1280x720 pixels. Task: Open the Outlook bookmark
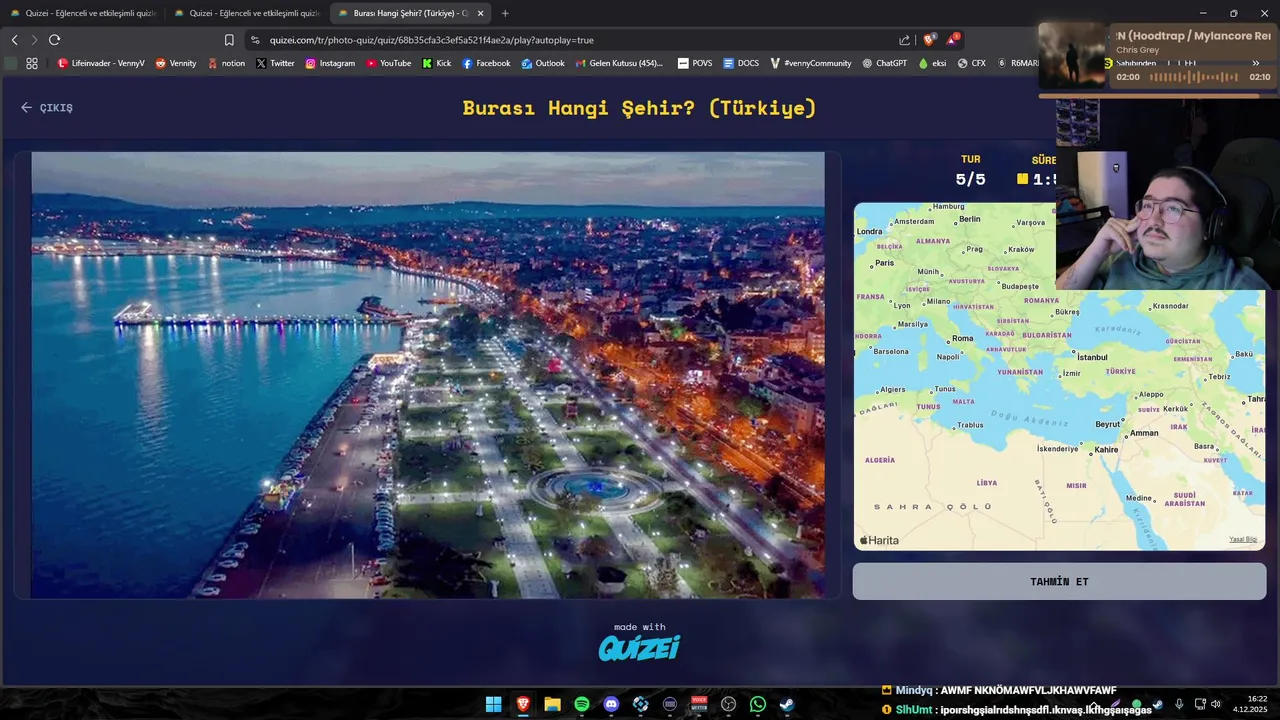543,63
